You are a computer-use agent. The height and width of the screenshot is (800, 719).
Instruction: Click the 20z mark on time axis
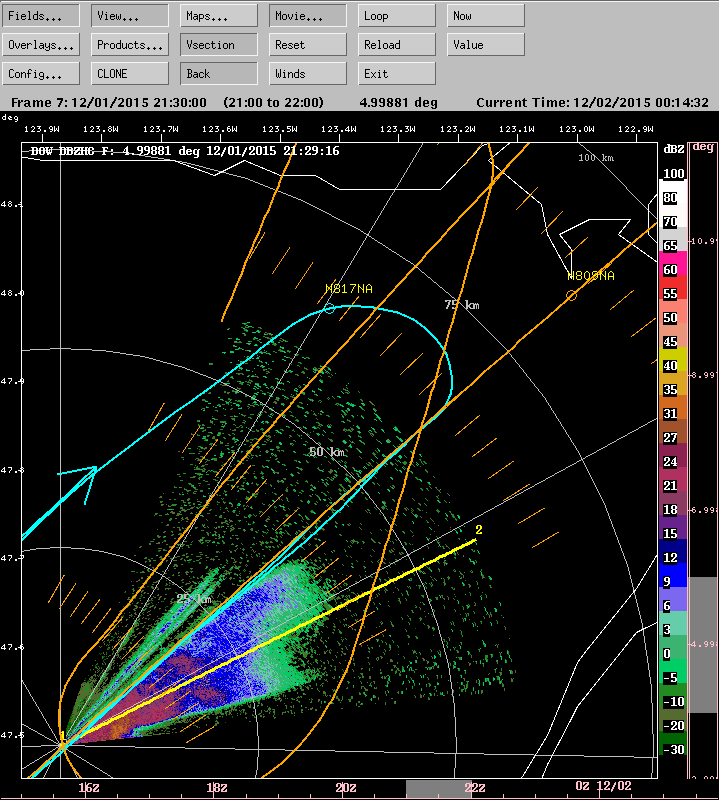pos(345,787)
